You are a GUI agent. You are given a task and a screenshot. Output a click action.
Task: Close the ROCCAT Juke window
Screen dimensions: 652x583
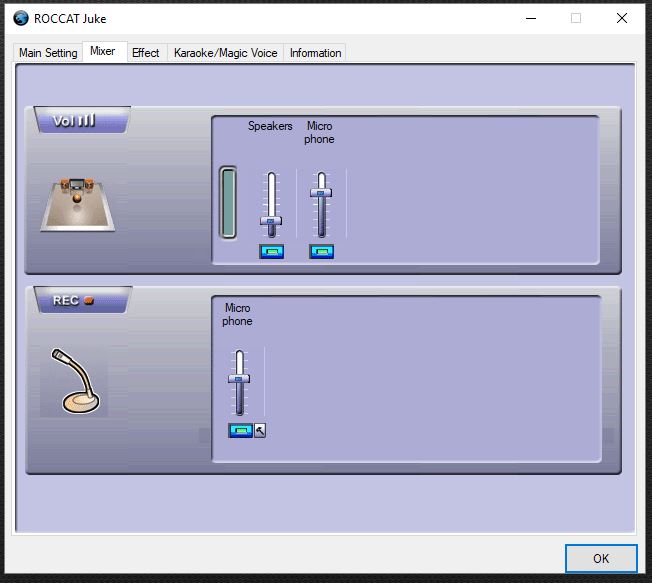coord(622,18)
